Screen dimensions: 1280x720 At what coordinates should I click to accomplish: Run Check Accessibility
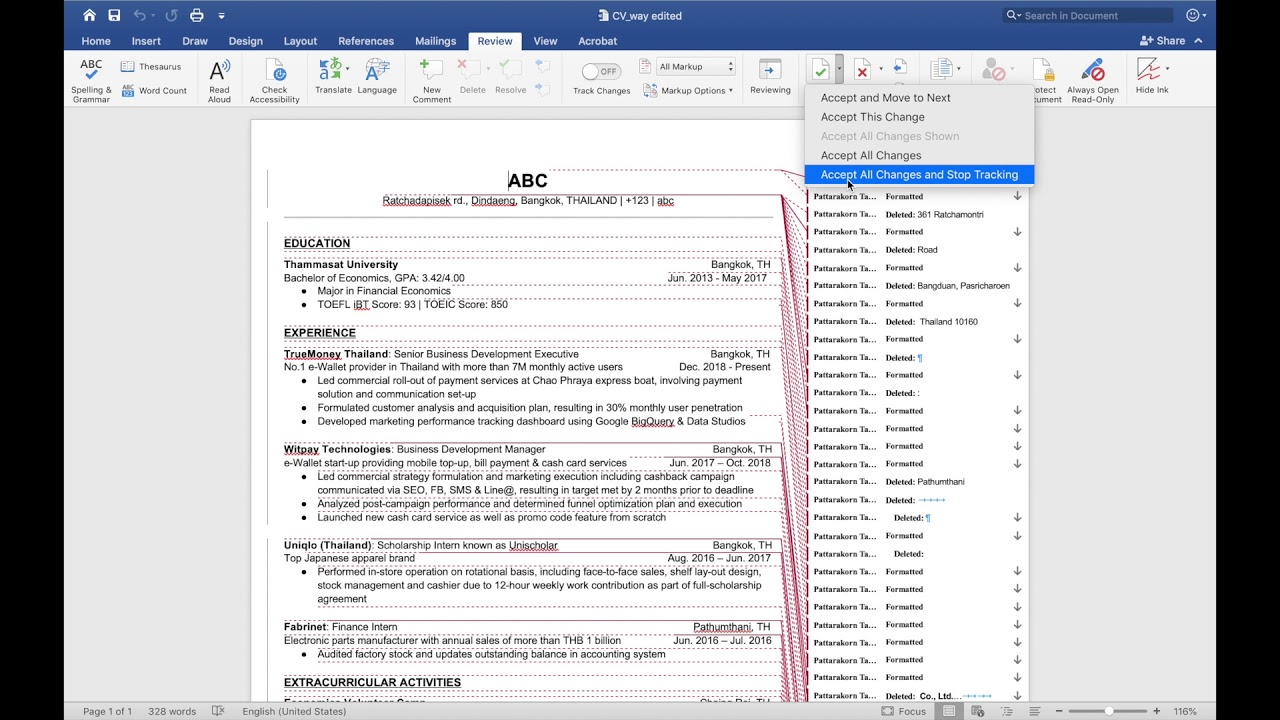tap(274, 80)
